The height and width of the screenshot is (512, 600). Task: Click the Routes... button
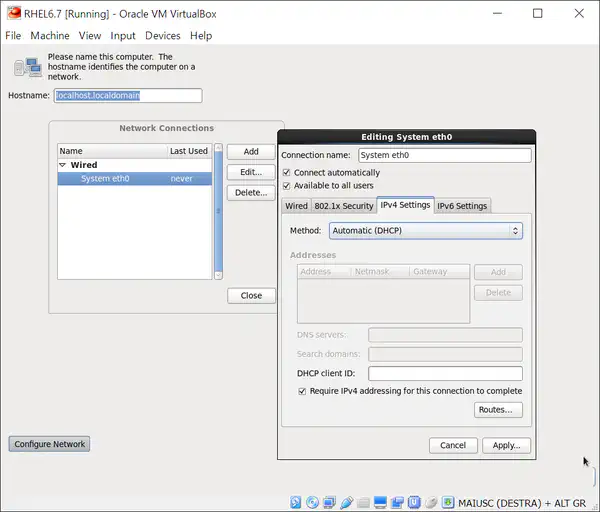click(x=498, y=410)
